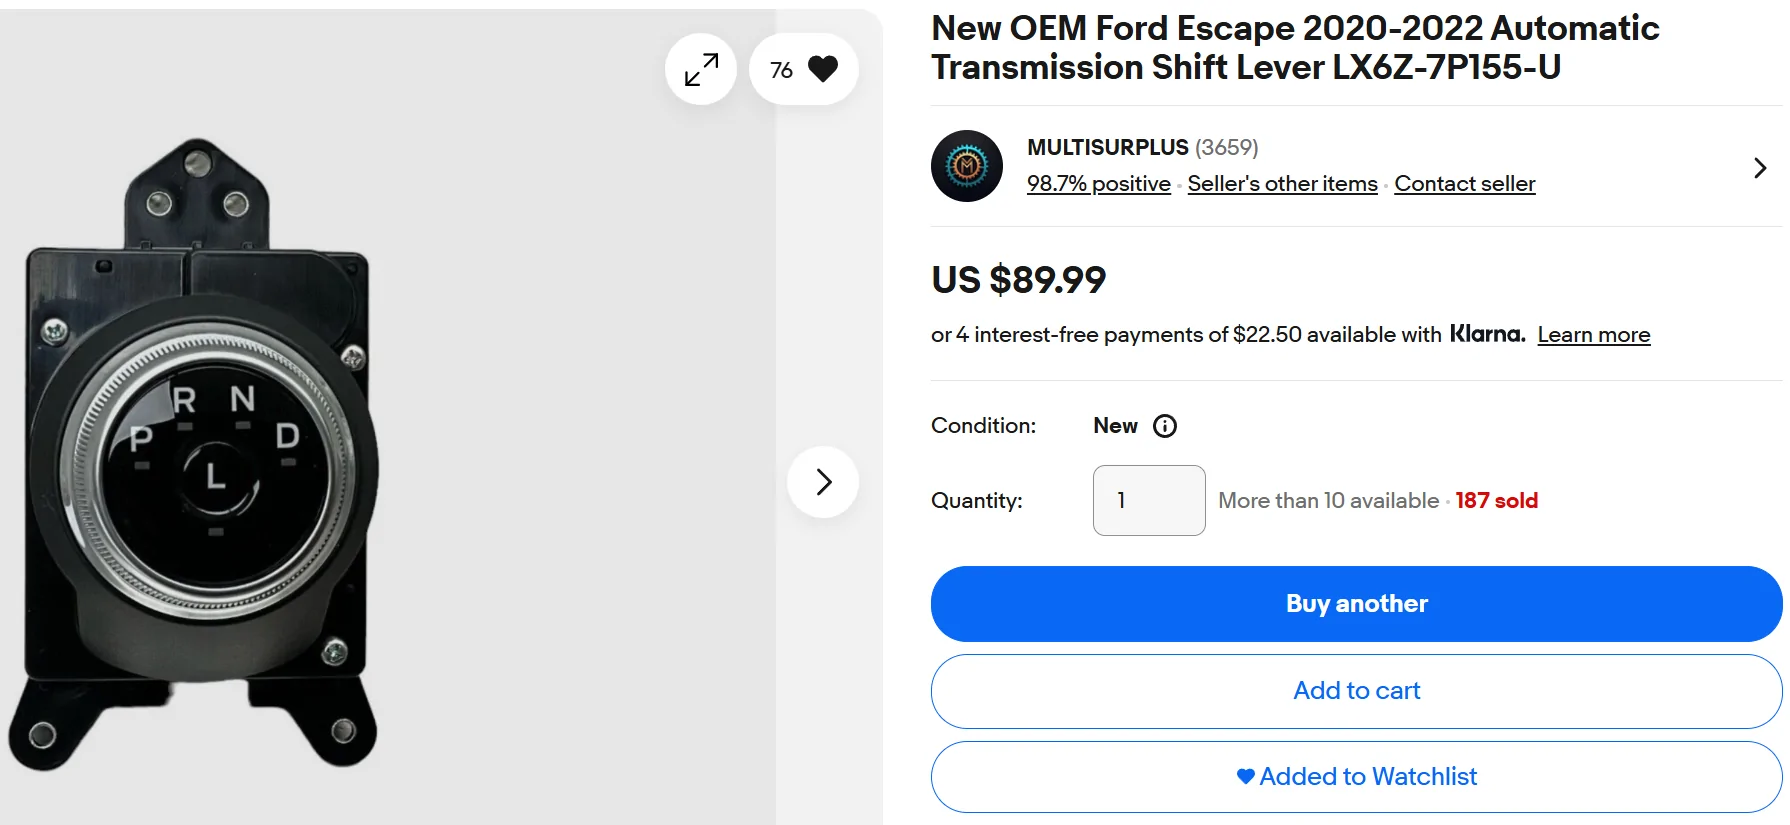Open the seller's (3659) feedback count

point(1227,148)
